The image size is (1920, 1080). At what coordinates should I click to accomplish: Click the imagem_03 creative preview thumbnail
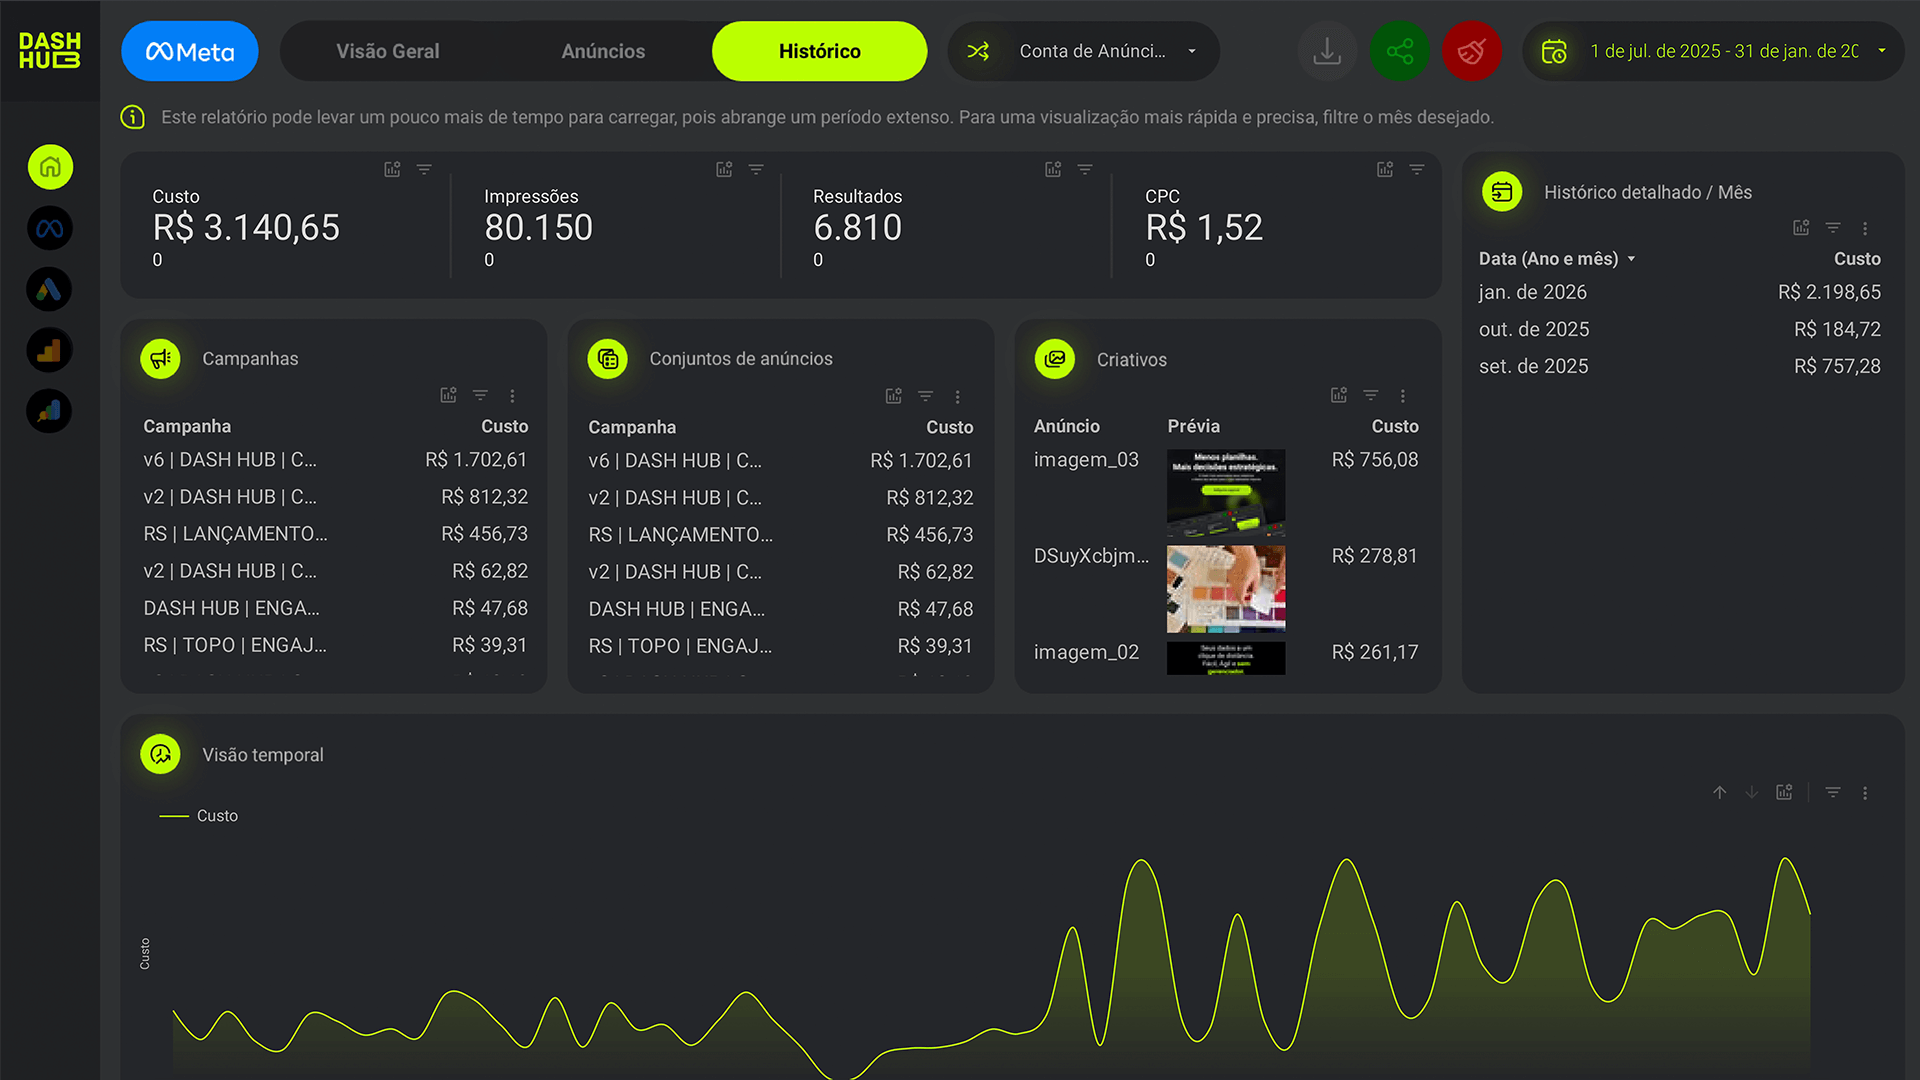click(1225, 492)
